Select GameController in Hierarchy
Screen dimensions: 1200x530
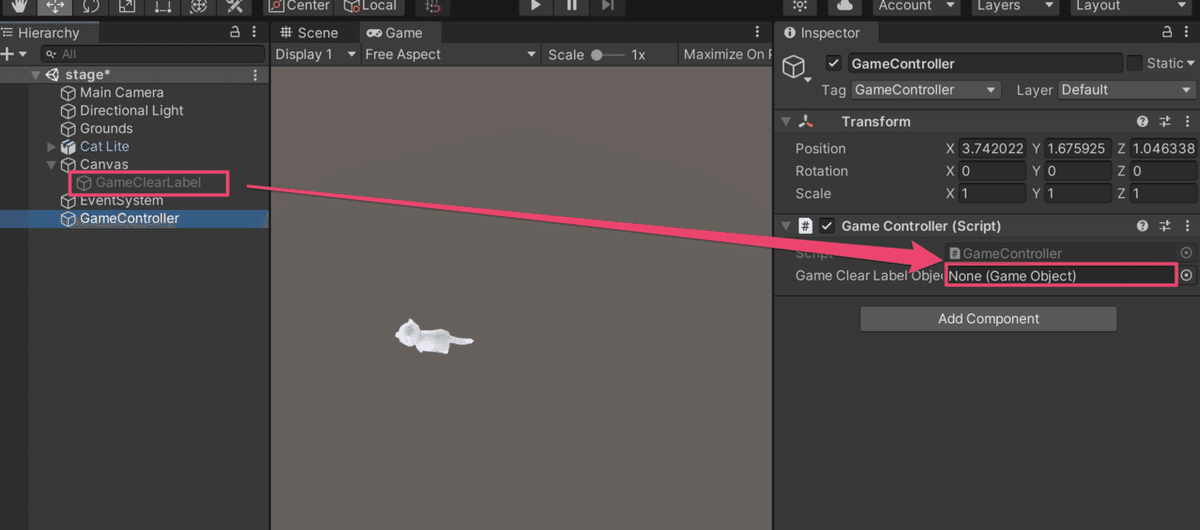tap(129, 219)
